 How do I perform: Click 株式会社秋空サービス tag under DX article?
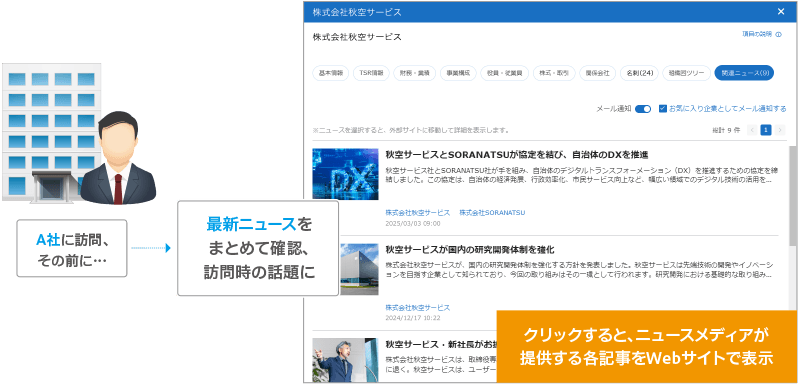tap(417, 212)
